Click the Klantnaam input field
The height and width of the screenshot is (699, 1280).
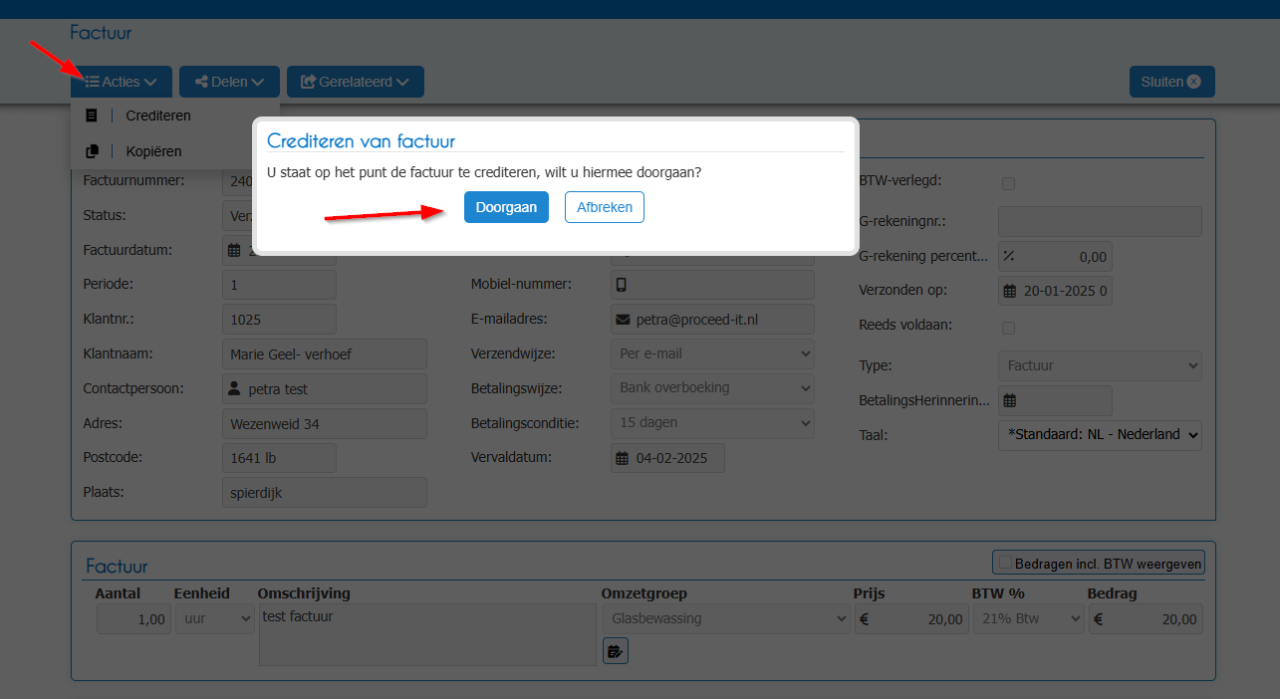[x=324, y=354]
